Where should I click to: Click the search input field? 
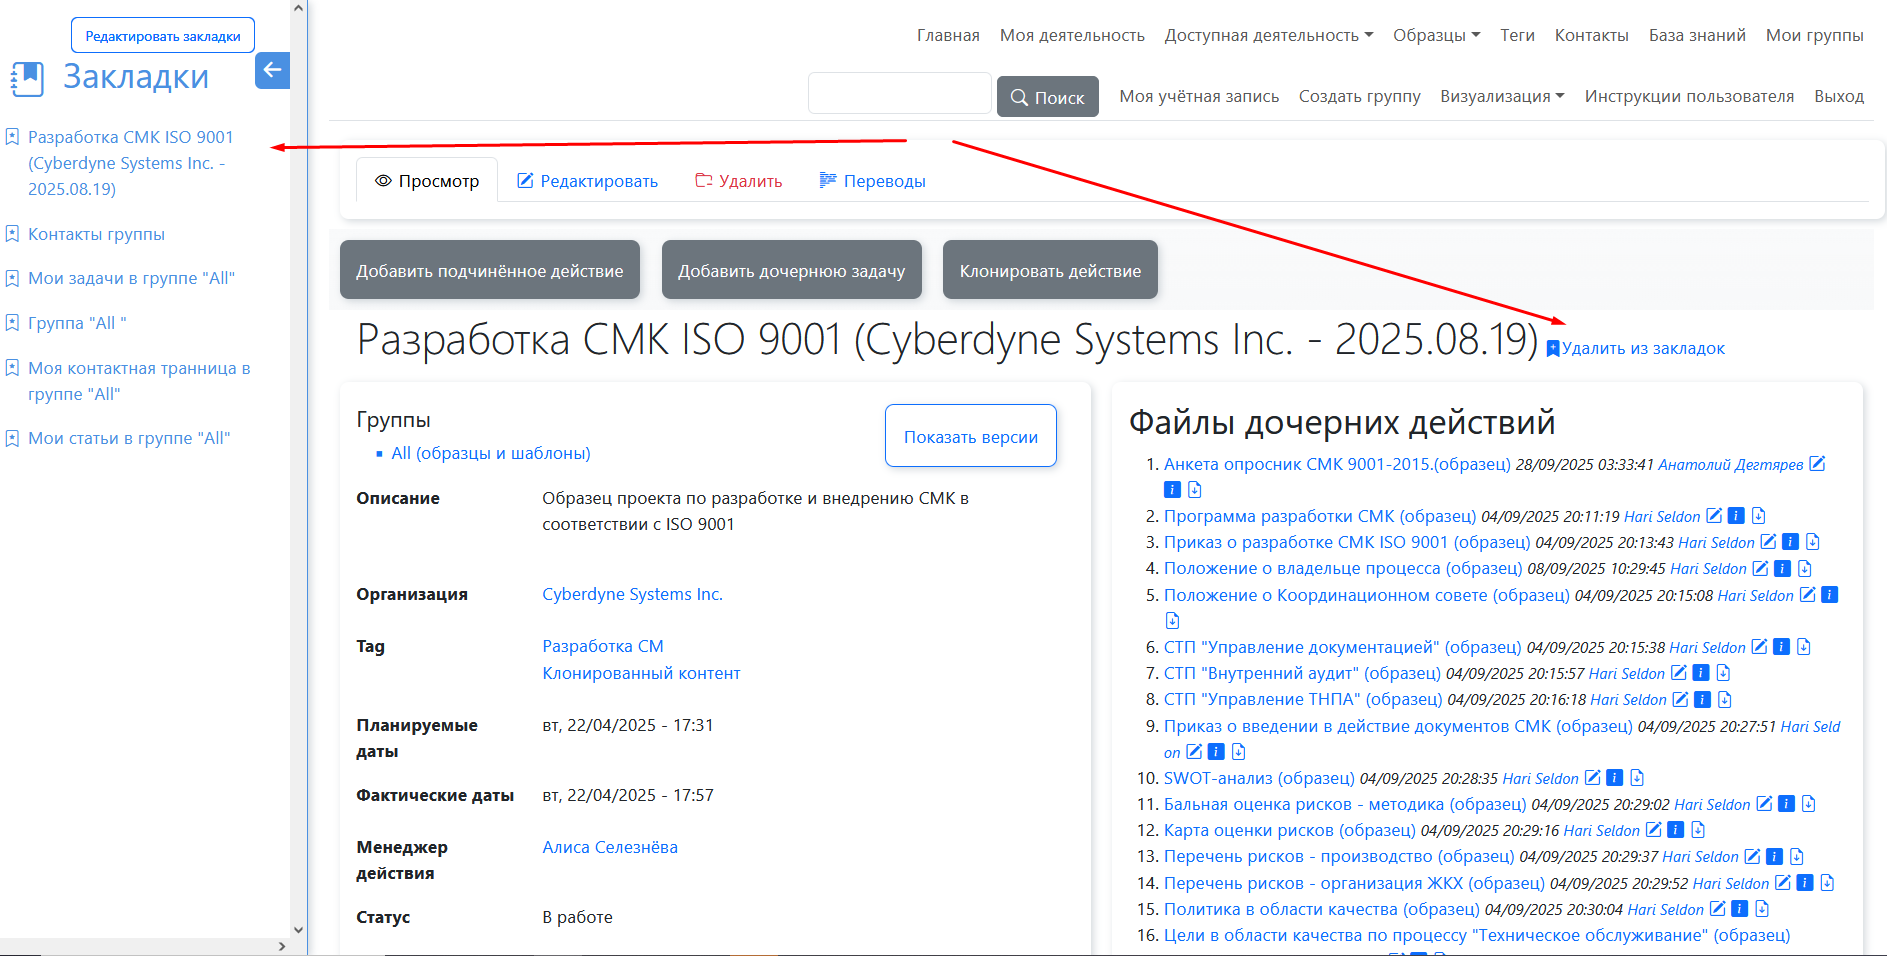coord(899,94)
